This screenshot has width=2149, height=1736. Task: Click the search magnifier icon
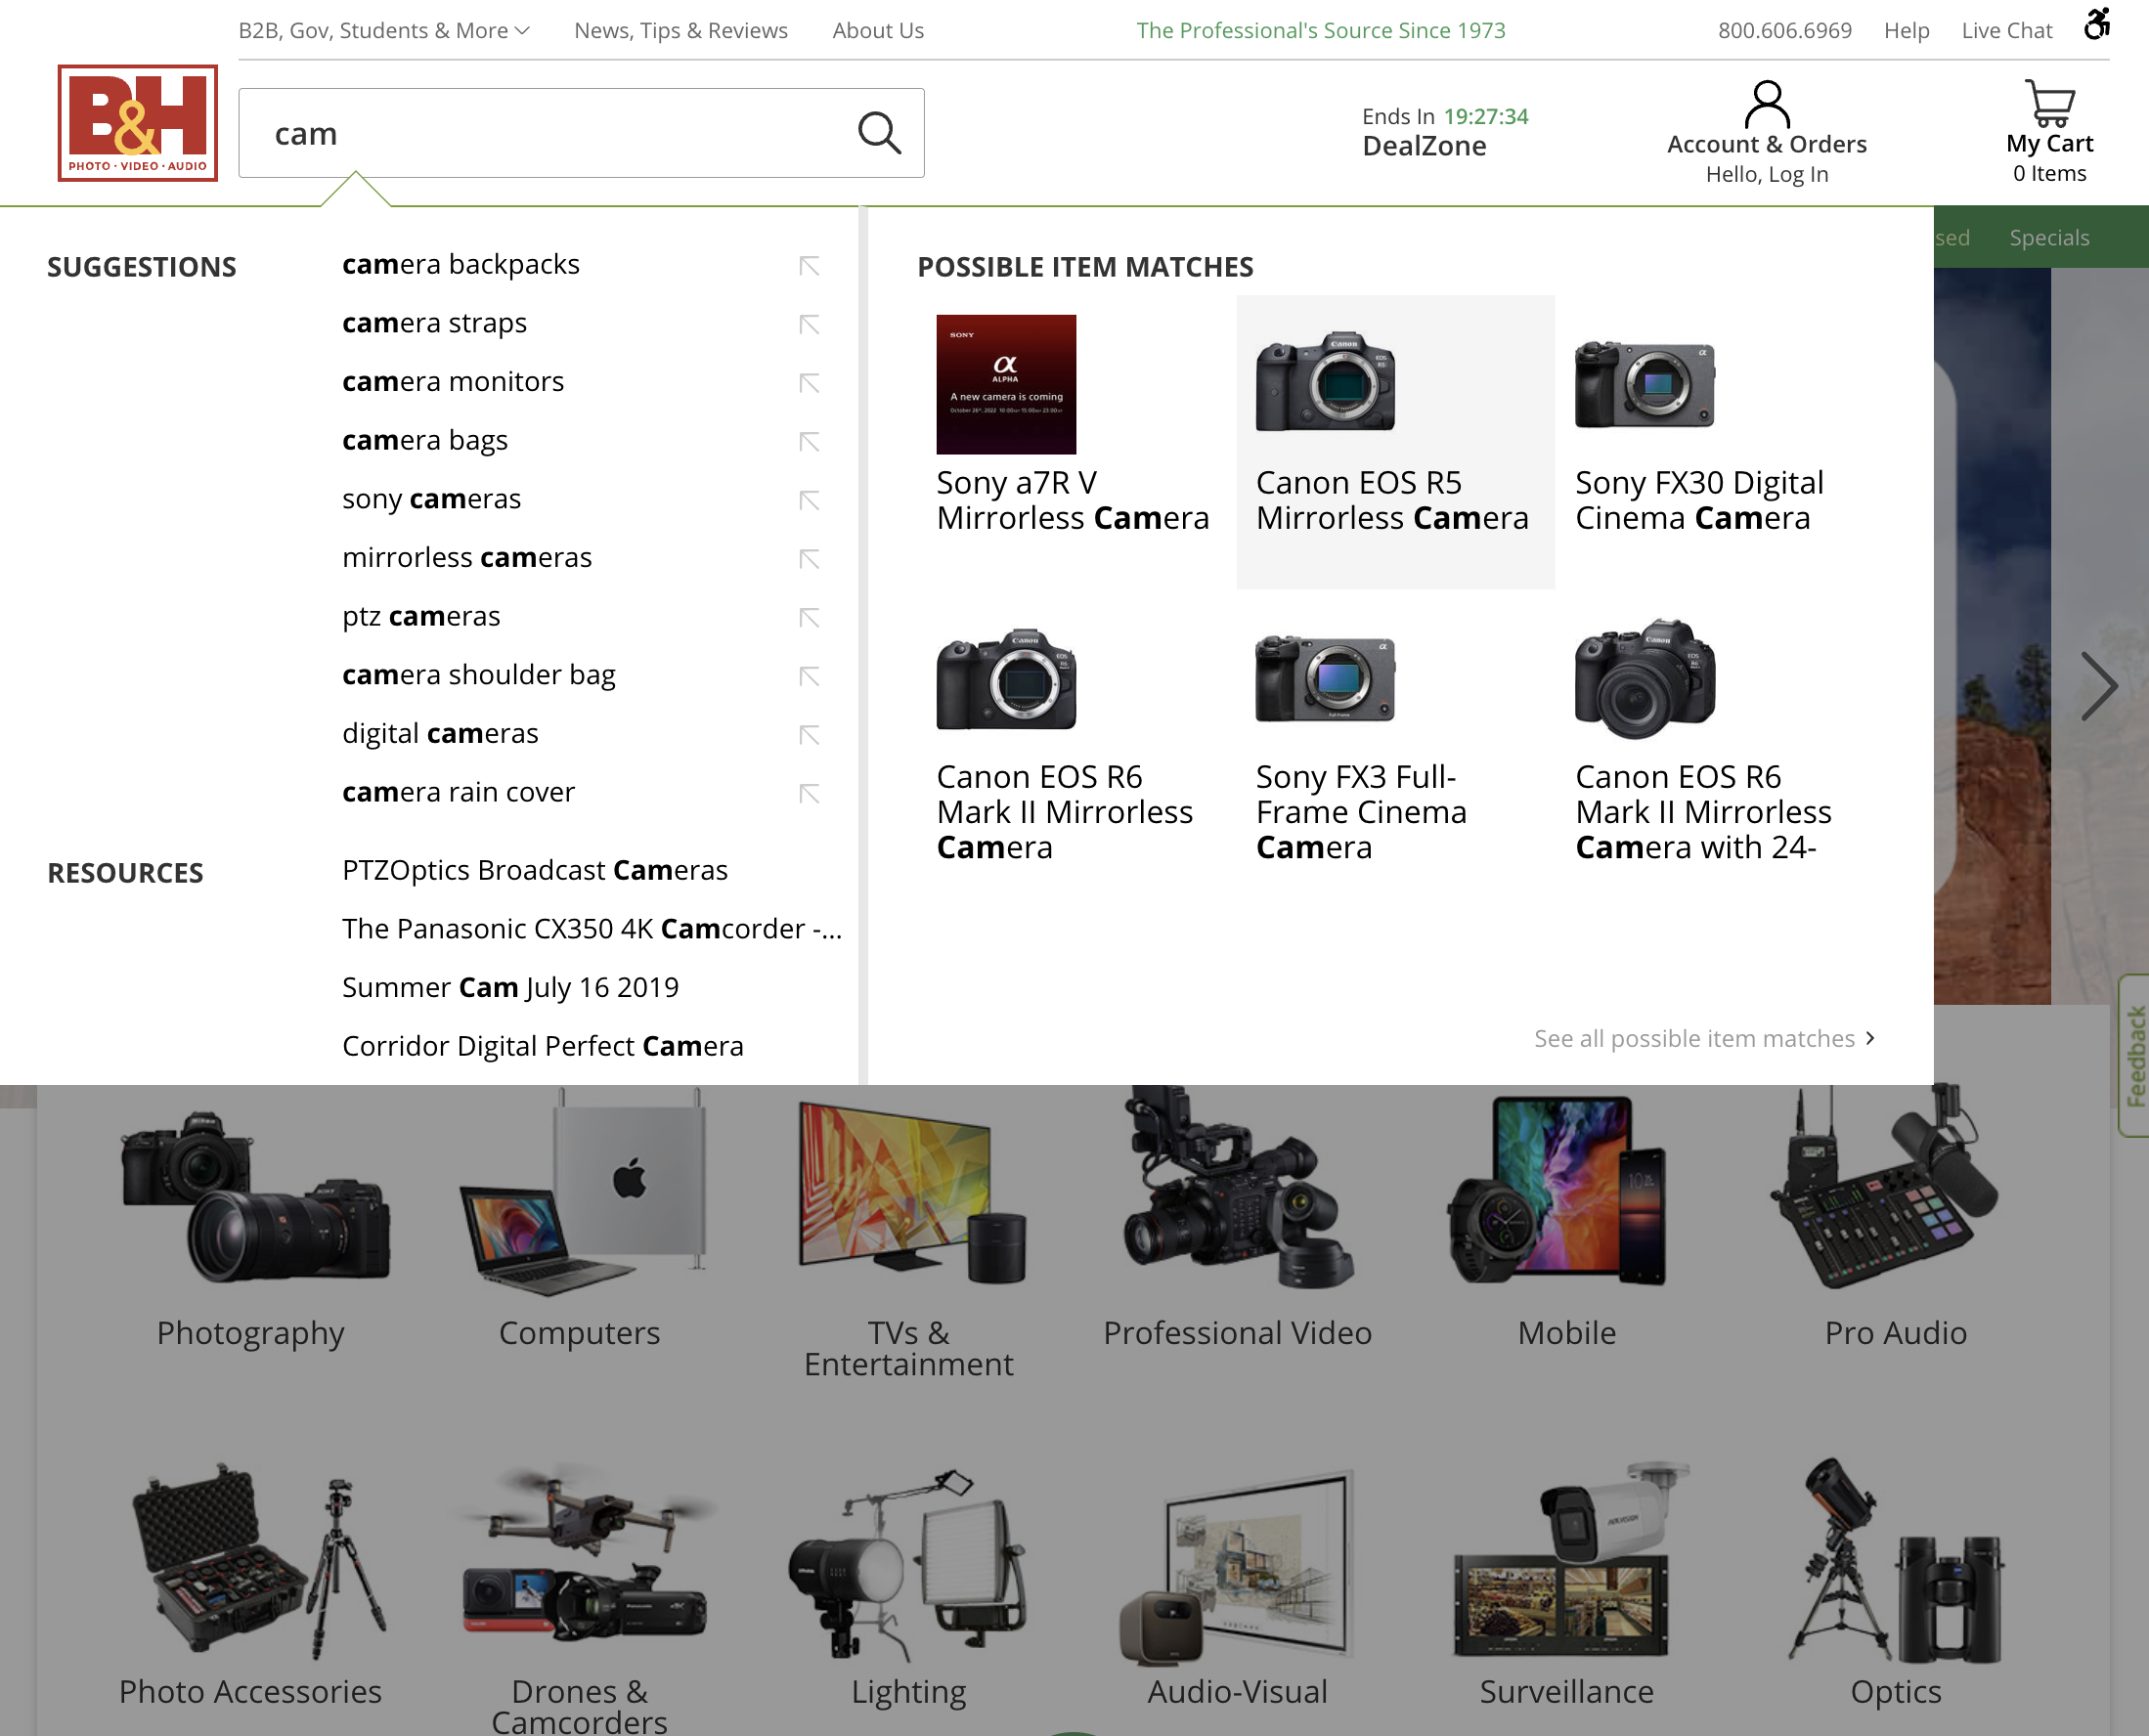click(878, 132)
